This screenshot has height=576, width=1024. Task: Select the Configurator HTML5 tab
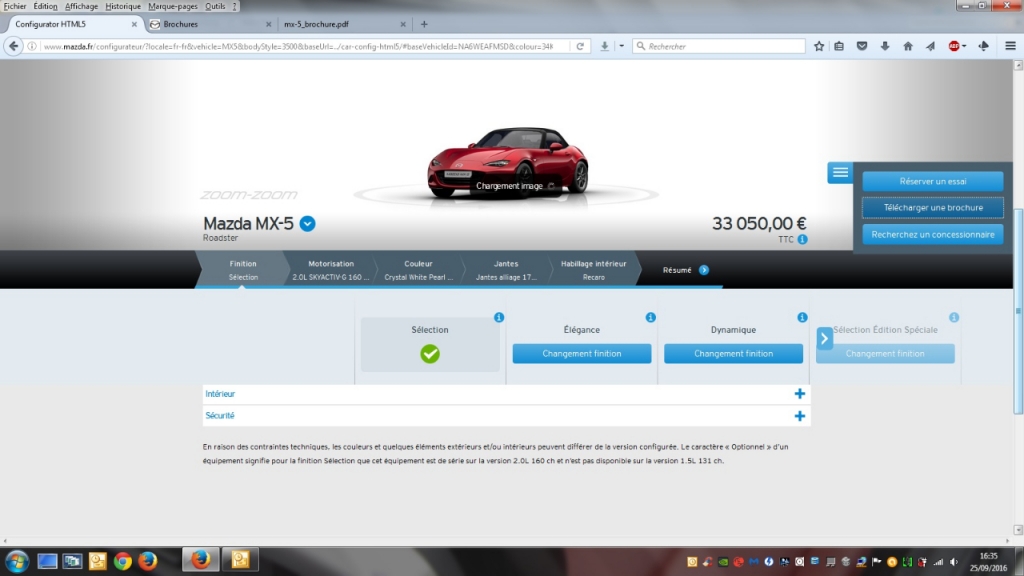tap(73, 24)
